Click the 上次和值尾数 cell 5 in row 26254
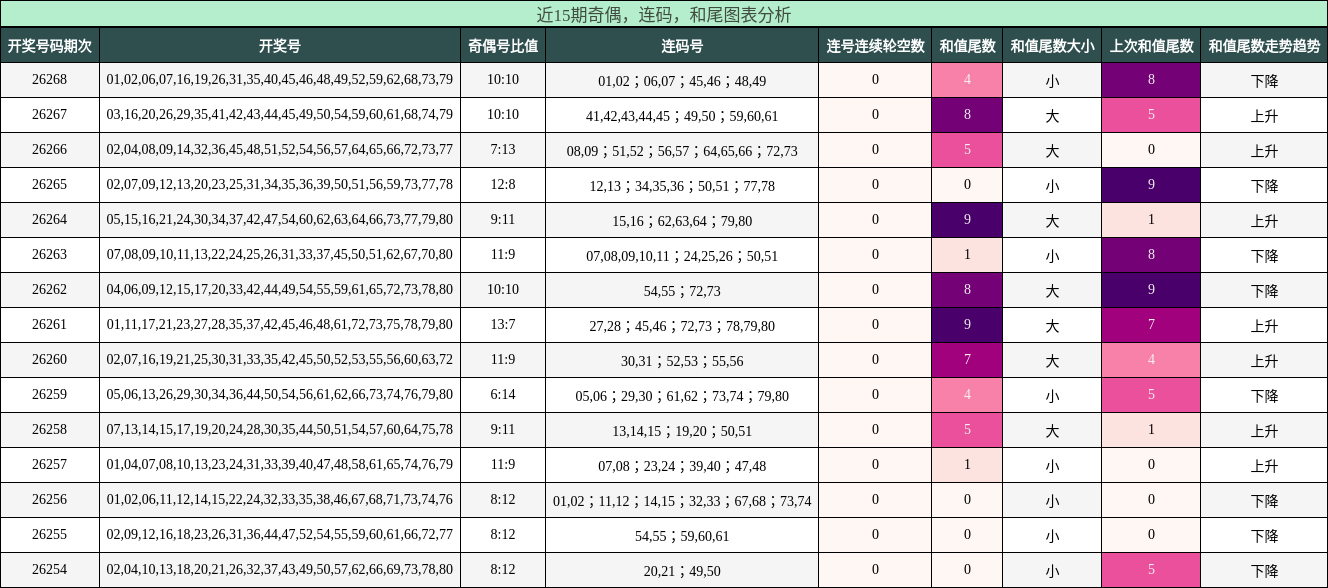This screenshot has width=1328, height=588. point(1151,570)
